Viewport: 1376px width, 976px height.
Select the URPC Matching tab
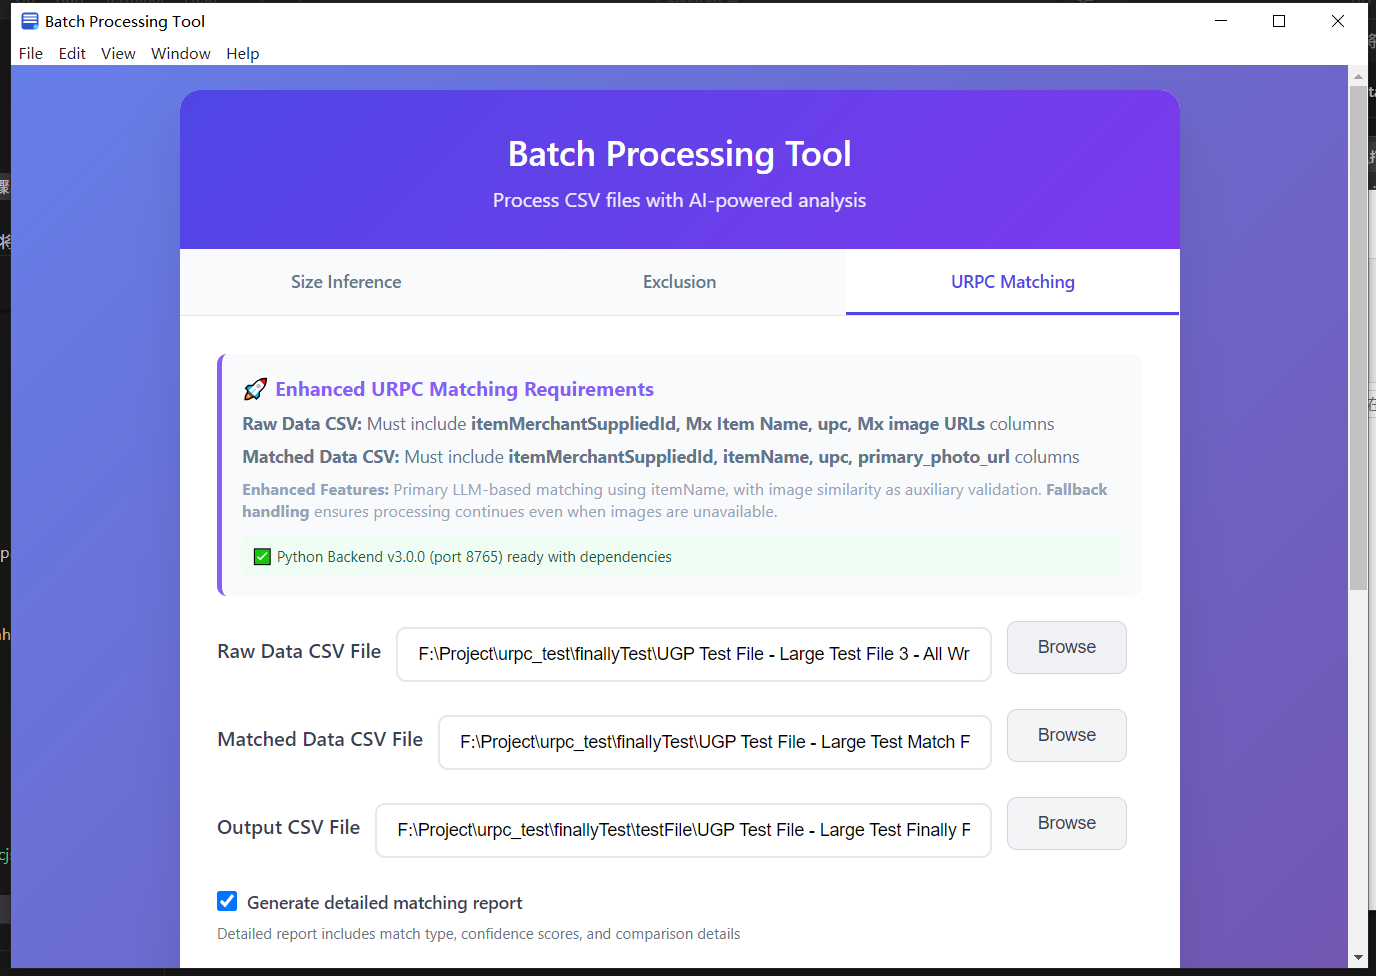pos(1012,281)
